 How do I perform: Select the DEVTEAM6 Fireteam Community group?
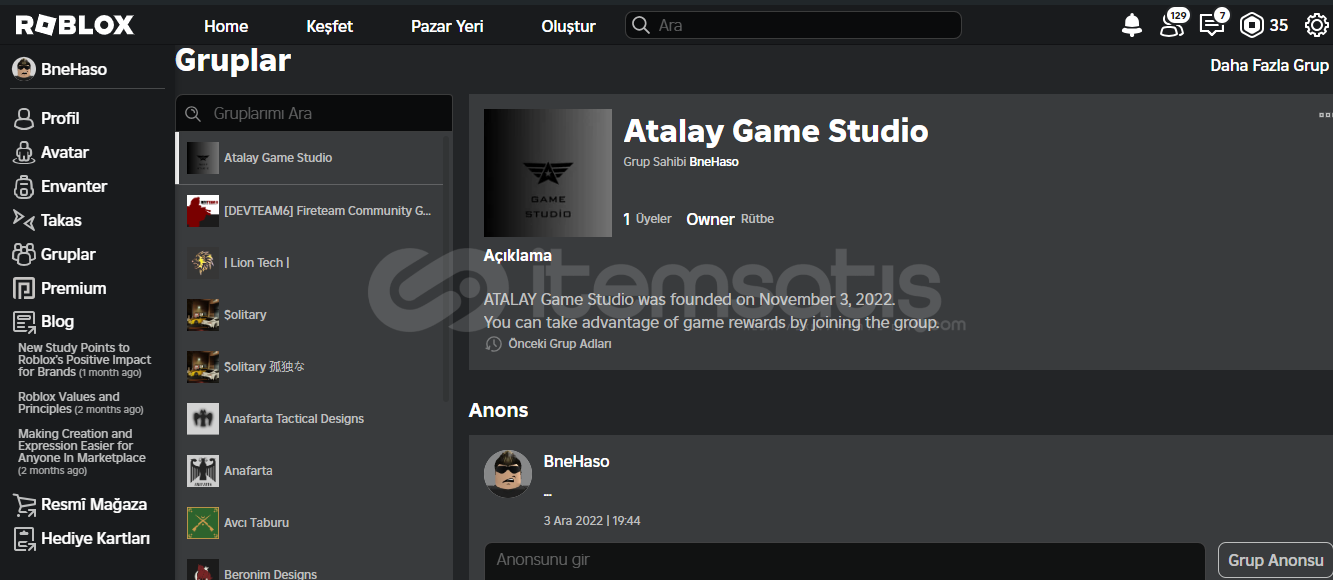click(309, 211)
